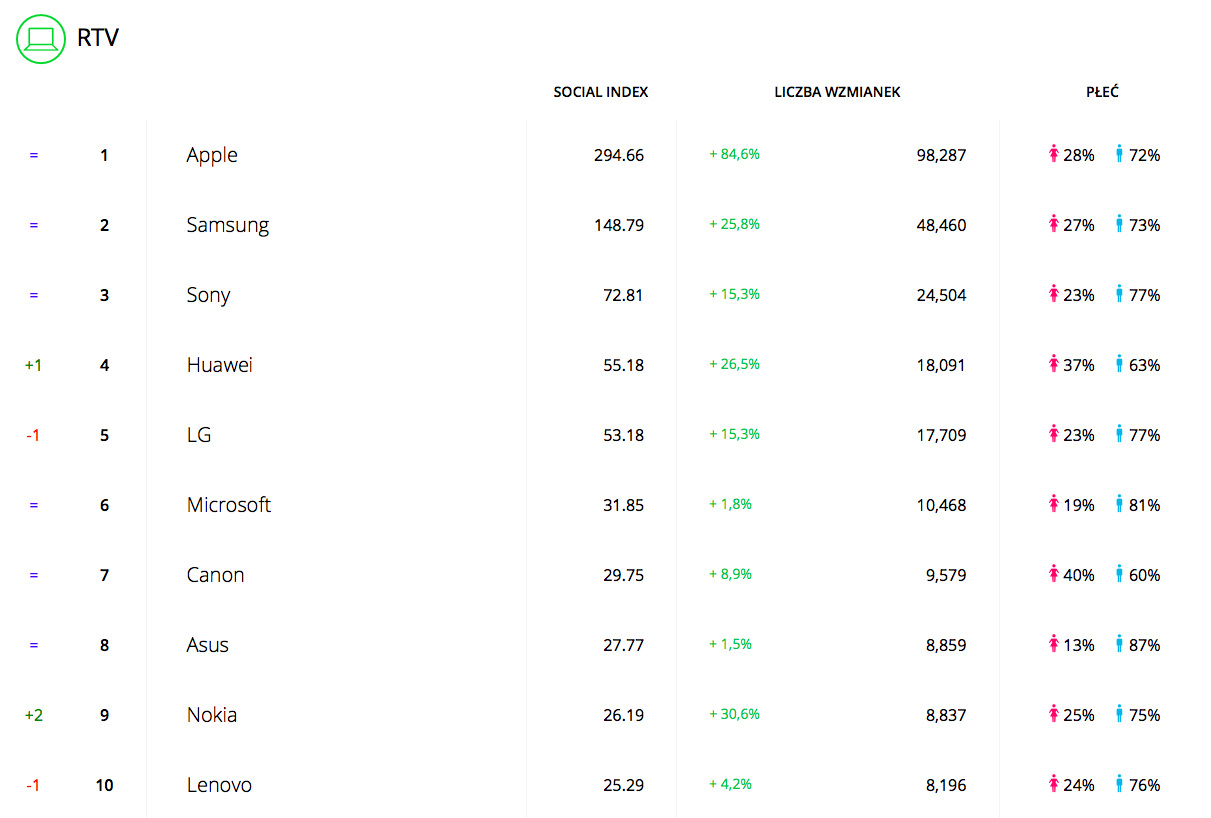The height and width of the screenshot is (818, 1211).
Task: Click the blue male icon in Asus row
Action: click(x=1119, y=644)
